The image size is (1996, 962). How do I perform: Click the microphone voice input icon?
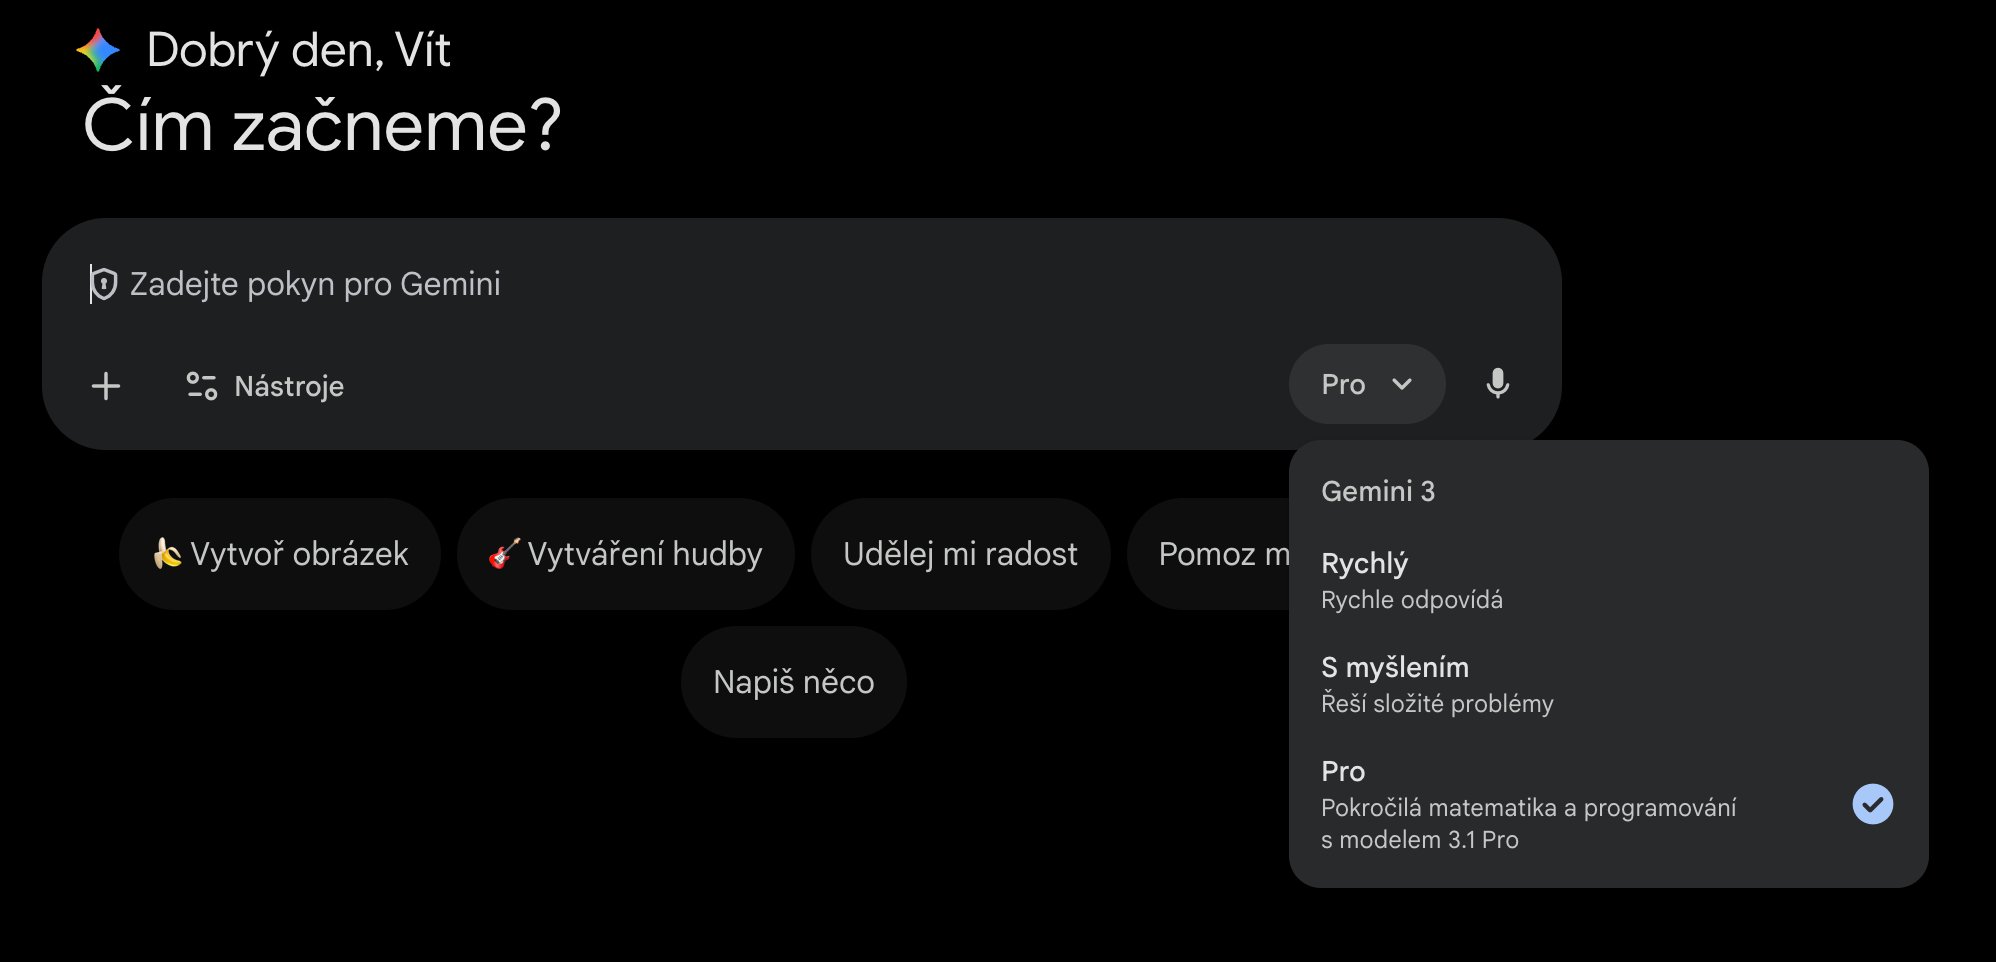point(1497,384)
